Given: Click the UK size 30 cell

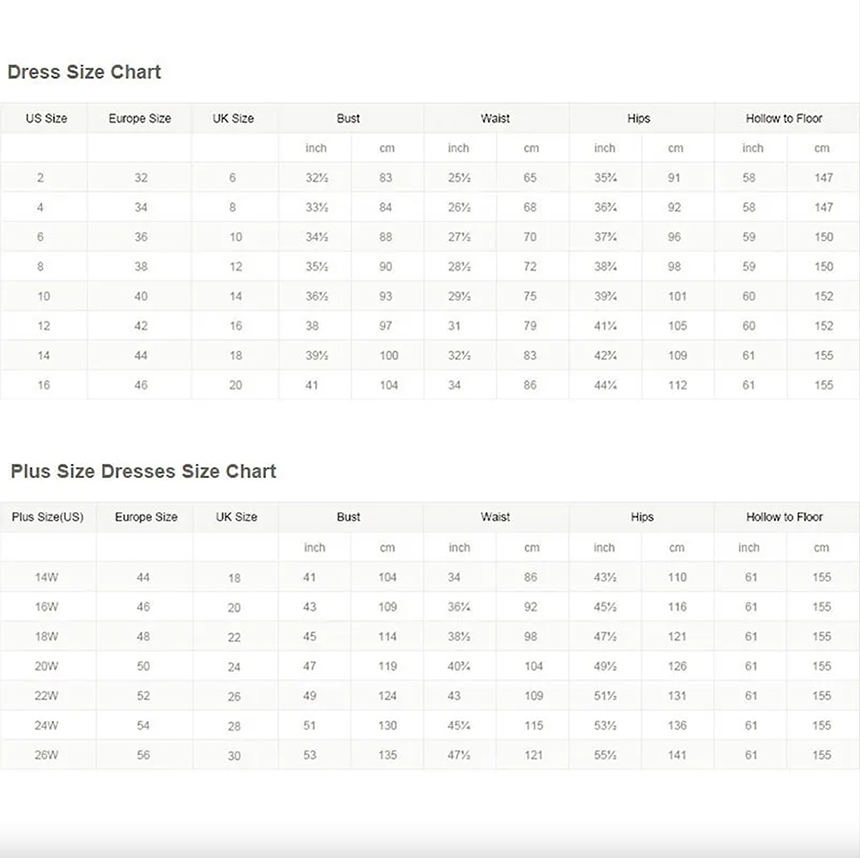Looking at the screenshot, I should click(234, 755).
